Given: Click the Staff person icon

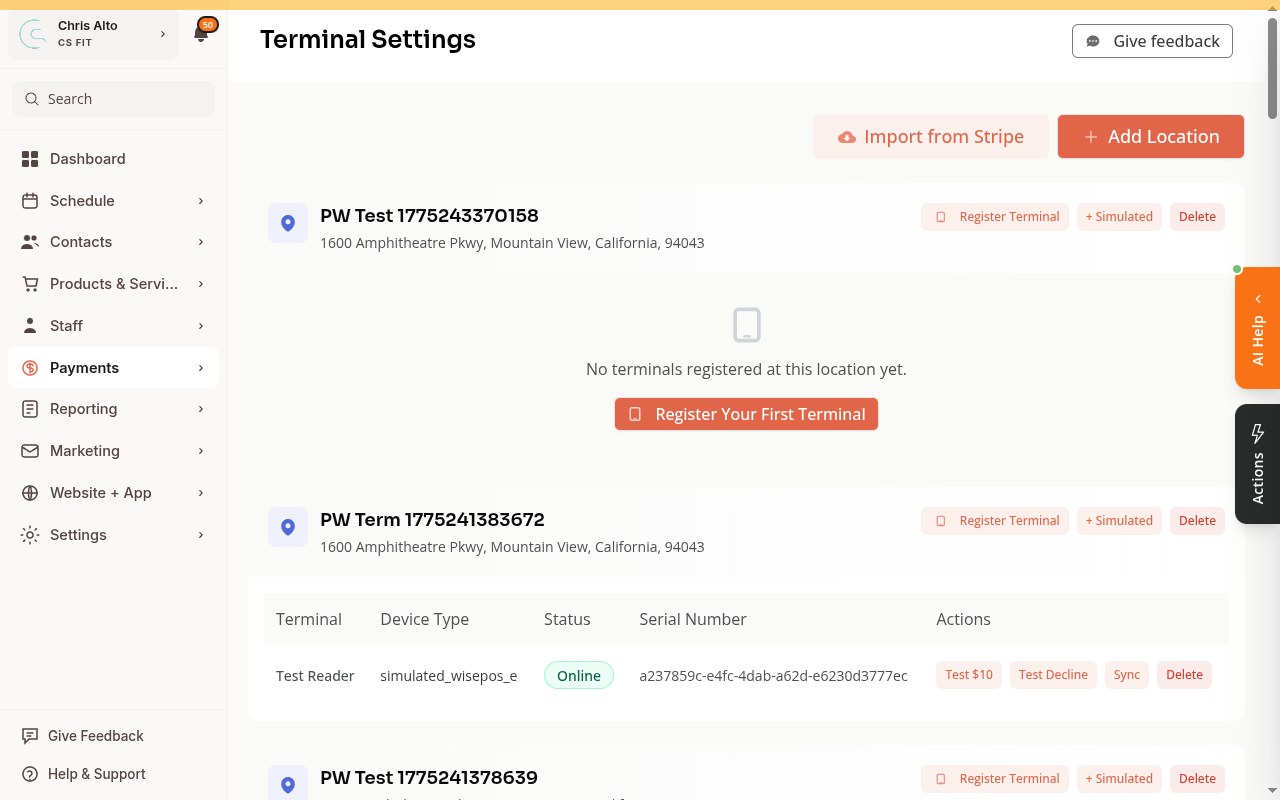Looking at the screenshot, I should point(30,326).
